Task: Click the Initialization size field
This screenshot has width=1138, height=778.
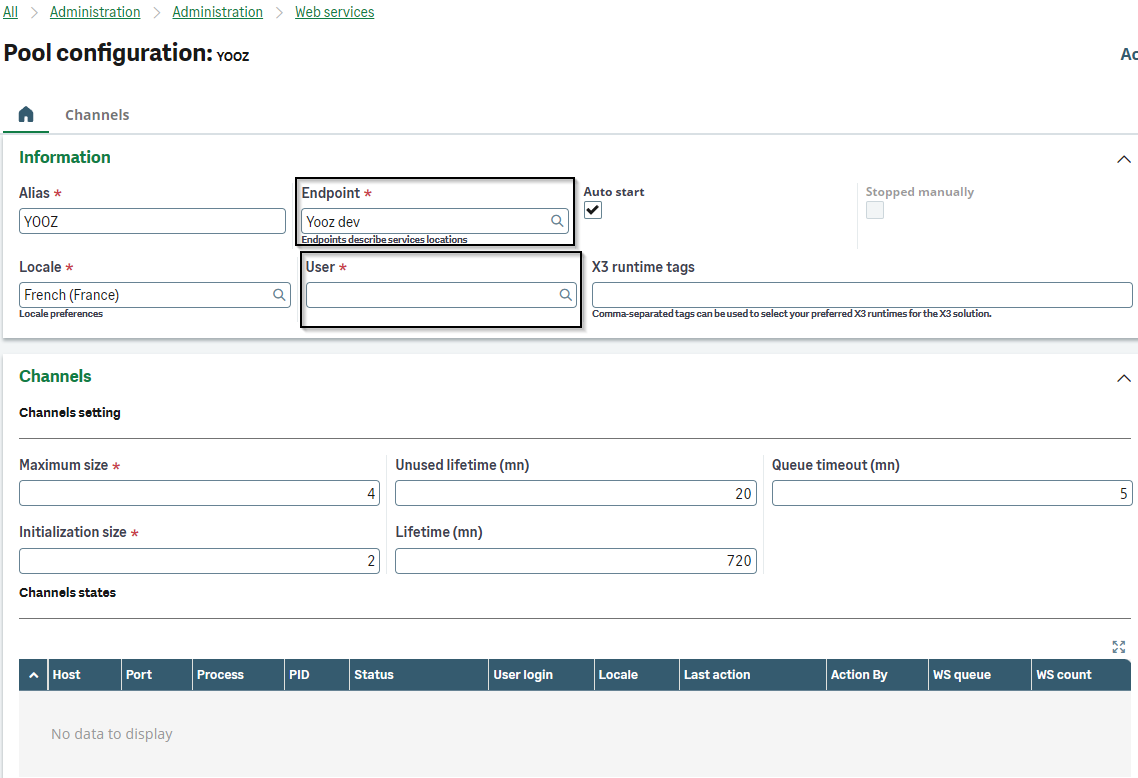Action: click(x=200, y=560)
